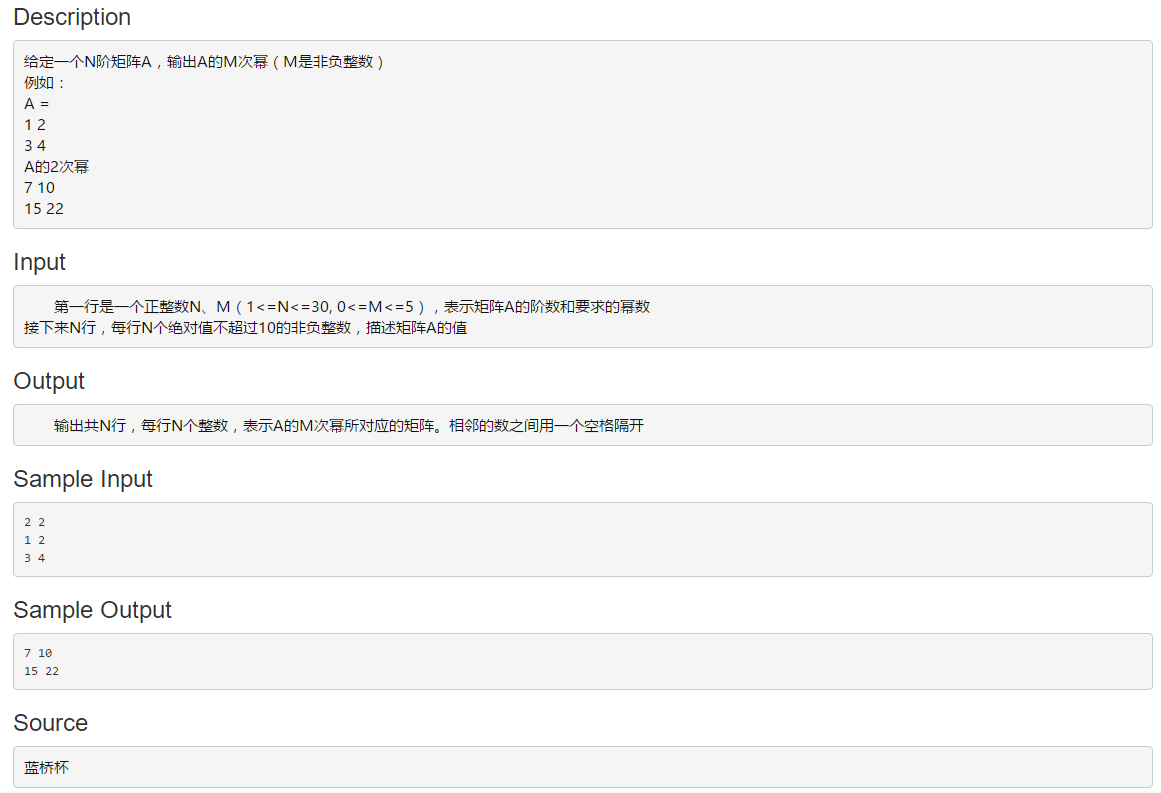Viewport: 1161px width, 793px height.
Task: Click the Sample Input heading
Action: tap(83, 479)
